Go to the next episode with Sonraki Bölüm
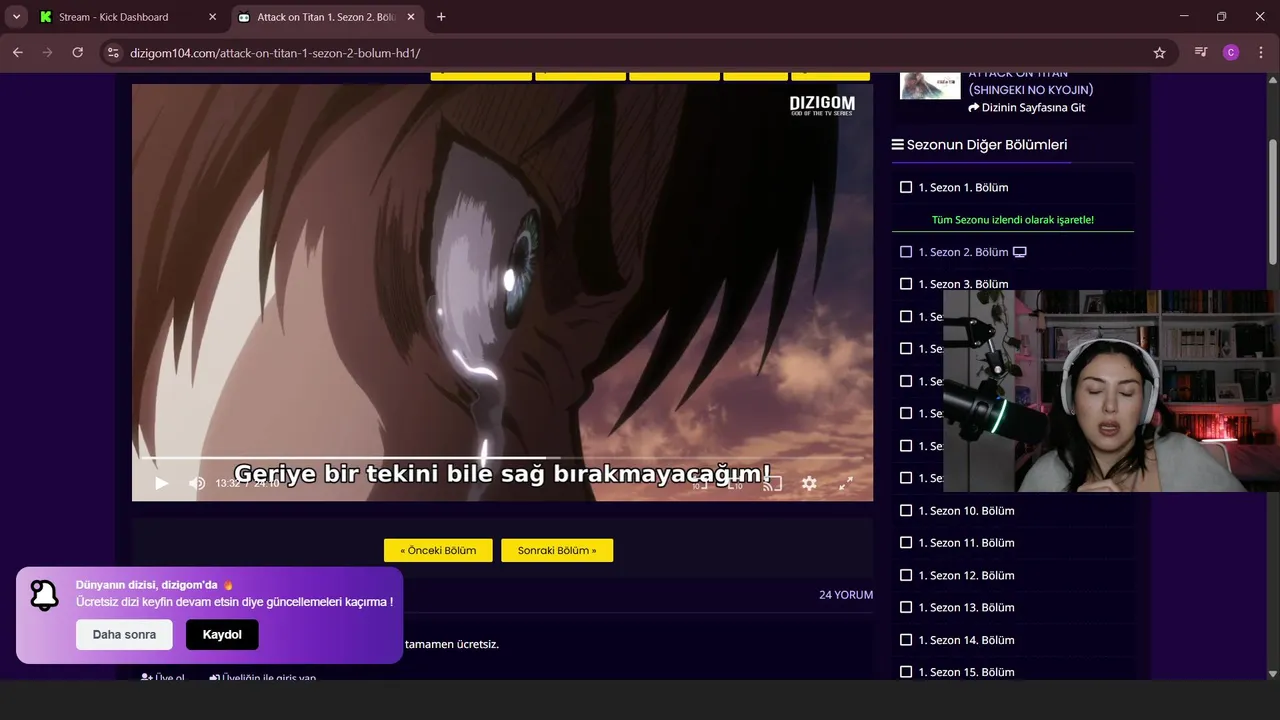The image size is (1280, 720). 557,550
